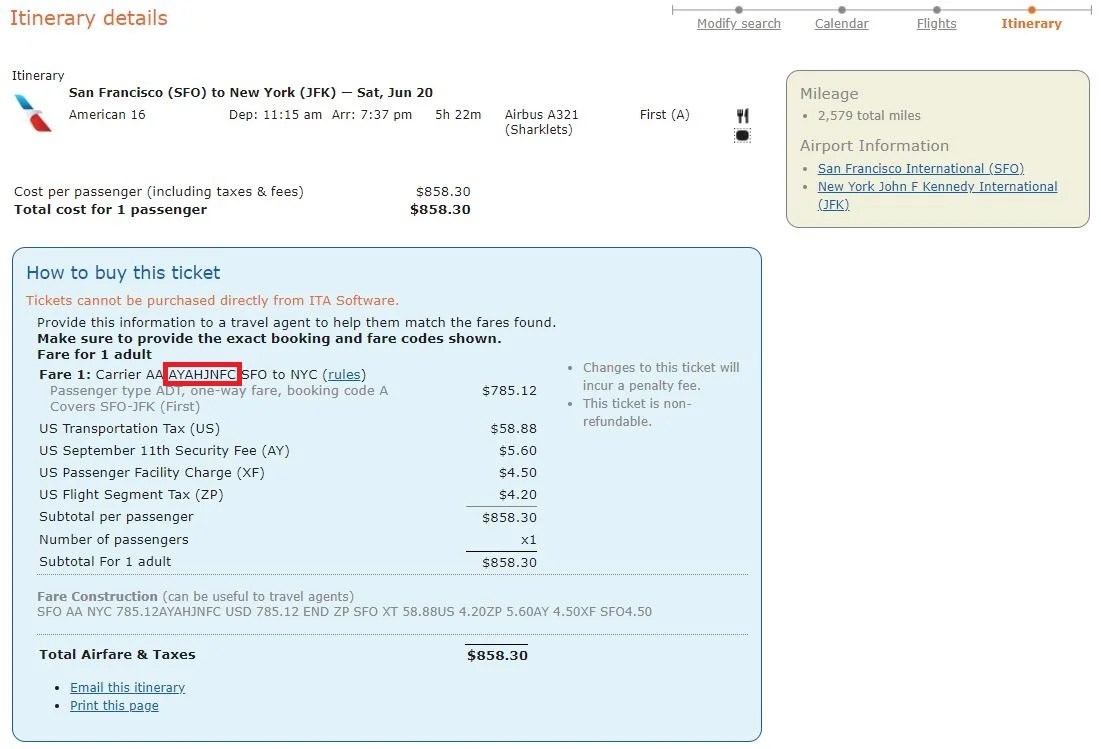1101x749 pixels.
Task: Click Print this page
Action: pyautogui.click(x=114, y=706)
